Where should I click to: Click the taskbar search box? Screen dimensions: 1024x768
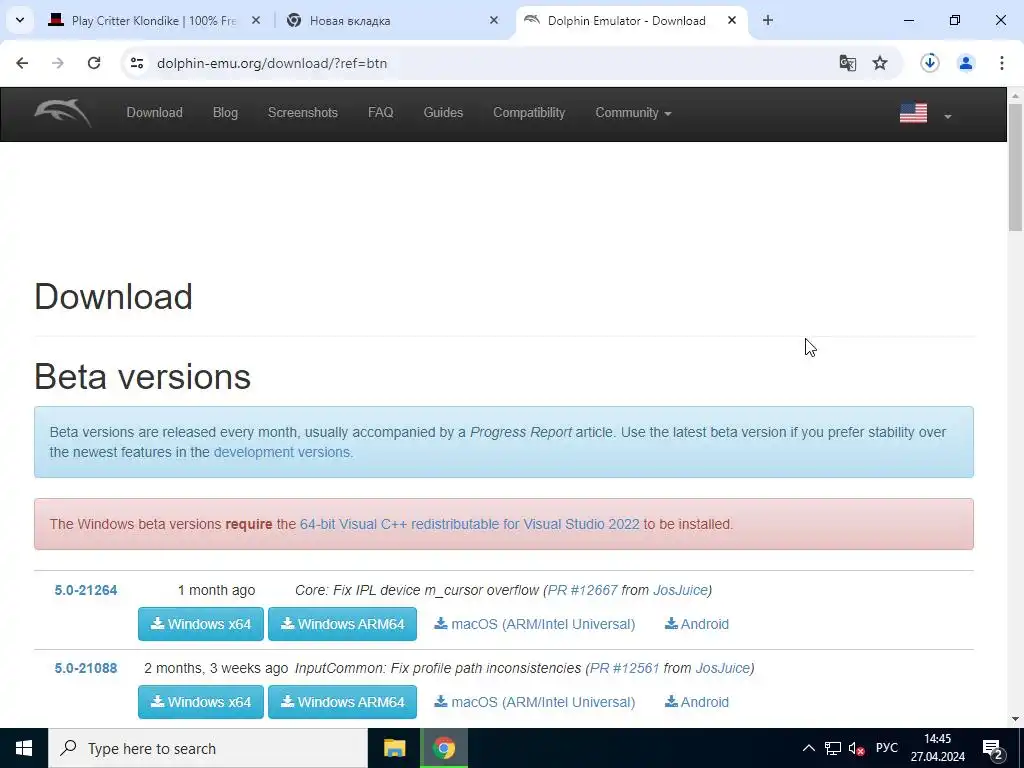click(208, 748)
